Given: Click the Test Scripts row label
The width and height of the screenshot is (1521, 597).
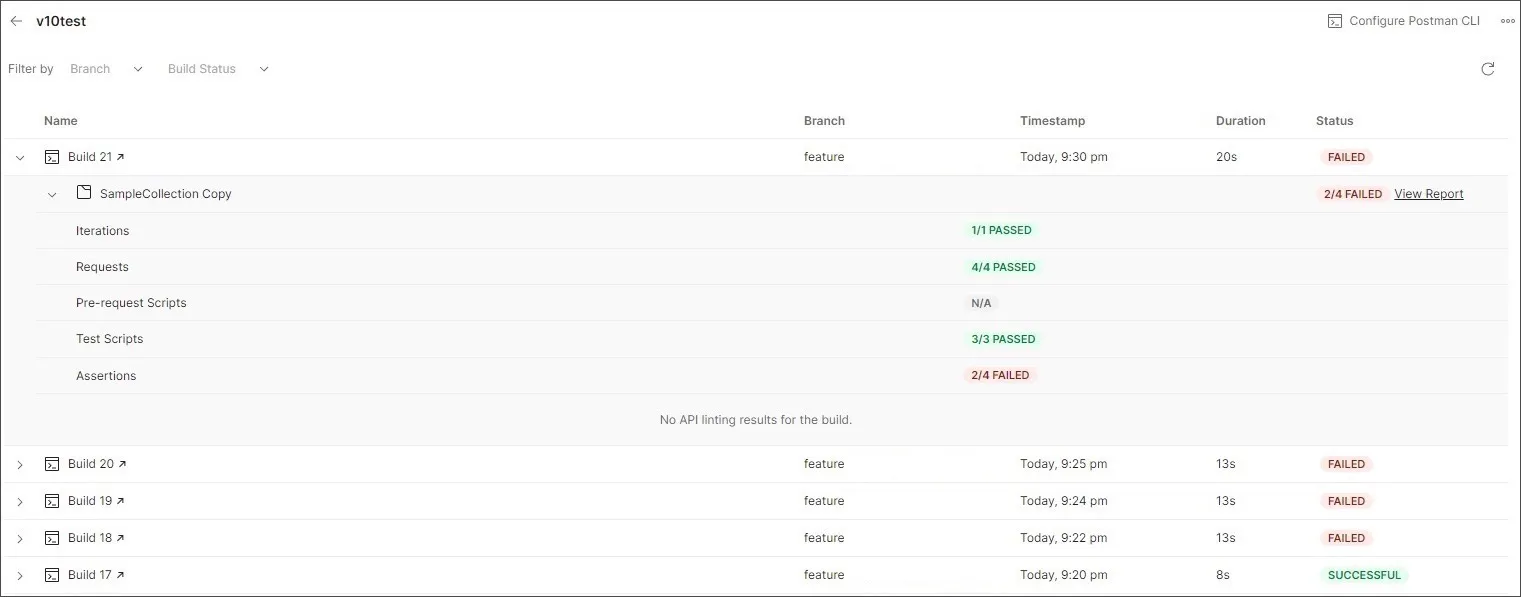Looking at the screenshot, I should pyautogui.click(x=109, y=339).
